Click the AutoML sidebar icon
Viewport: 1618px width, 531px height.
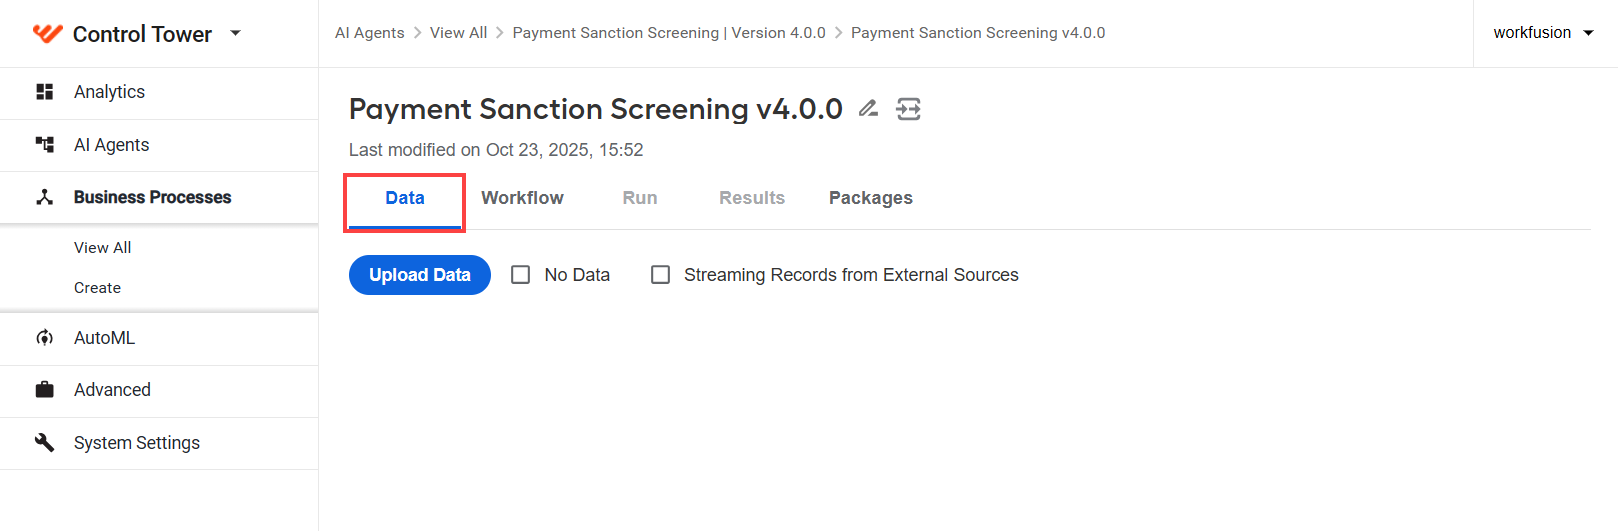tap(44, 338)
